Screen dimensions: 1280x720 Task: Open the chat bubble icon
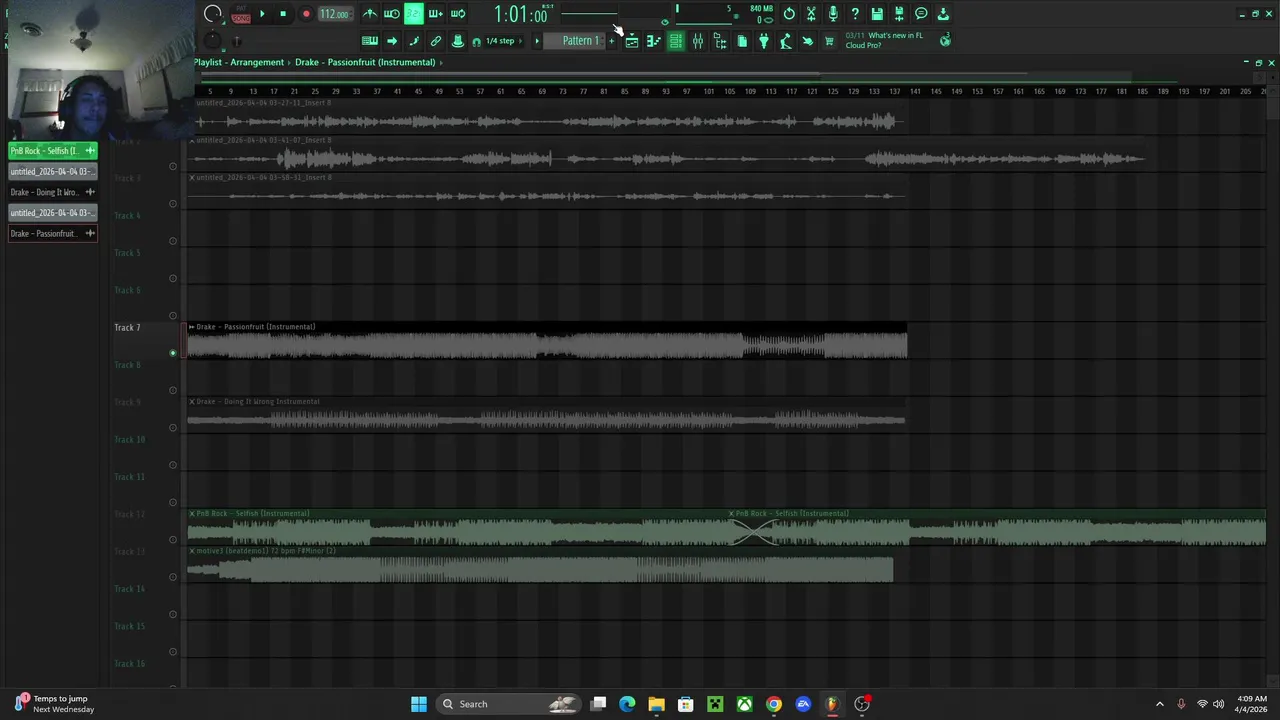921,14
